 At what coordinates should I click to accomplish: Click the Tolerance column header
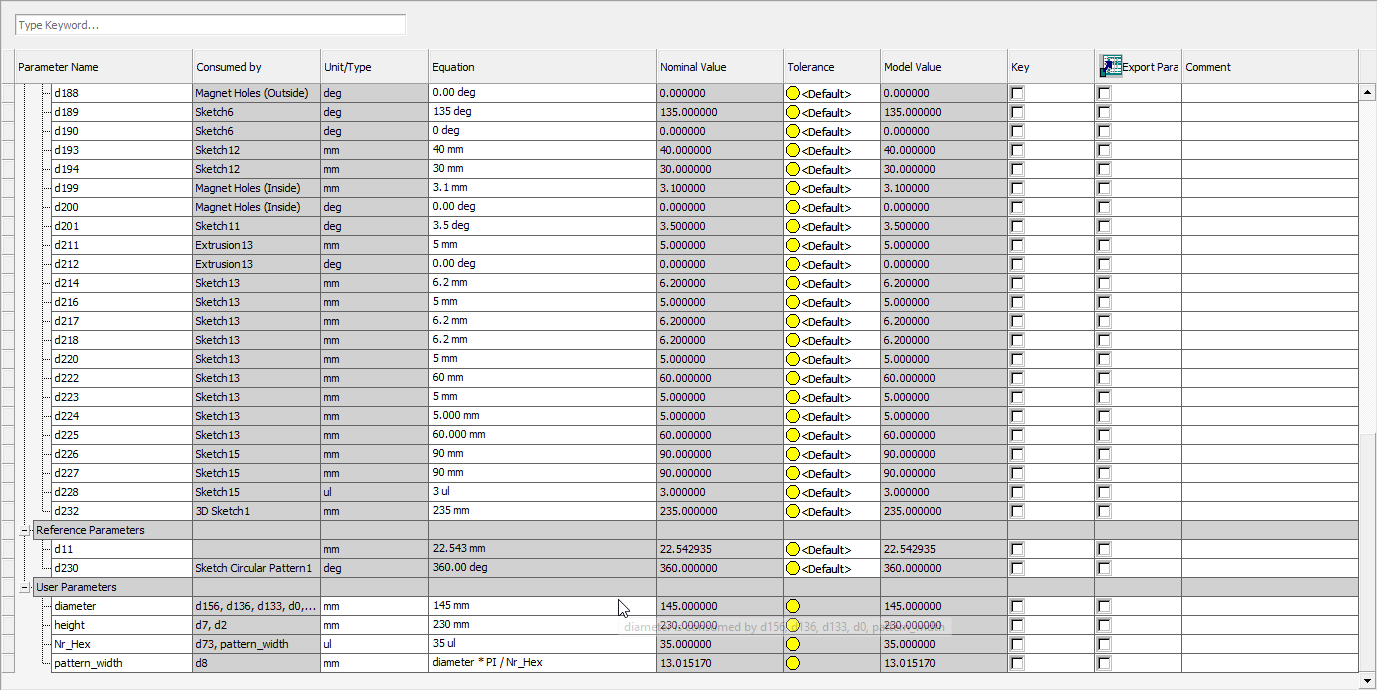[x=833, y=67]
